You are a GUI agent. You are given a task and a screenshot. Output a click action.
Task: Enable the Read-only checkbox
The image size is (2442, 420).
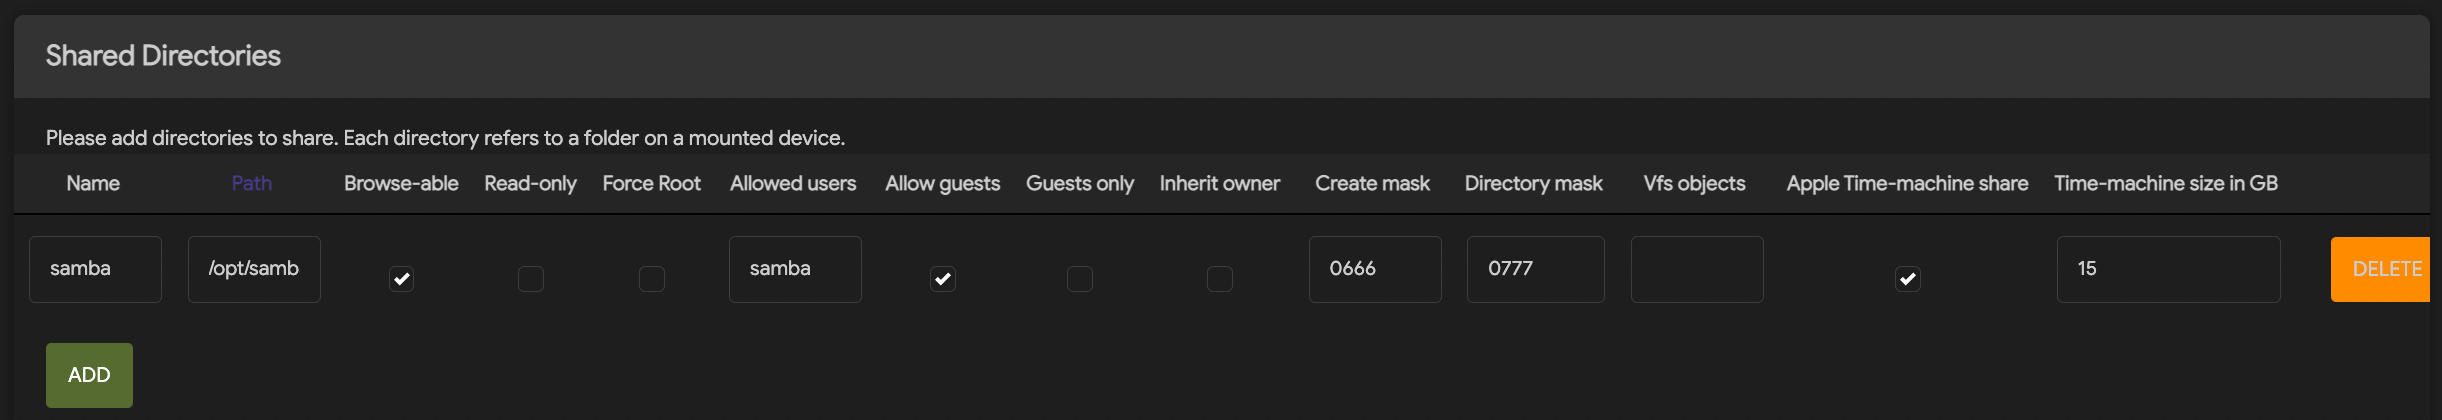point(531,279)
